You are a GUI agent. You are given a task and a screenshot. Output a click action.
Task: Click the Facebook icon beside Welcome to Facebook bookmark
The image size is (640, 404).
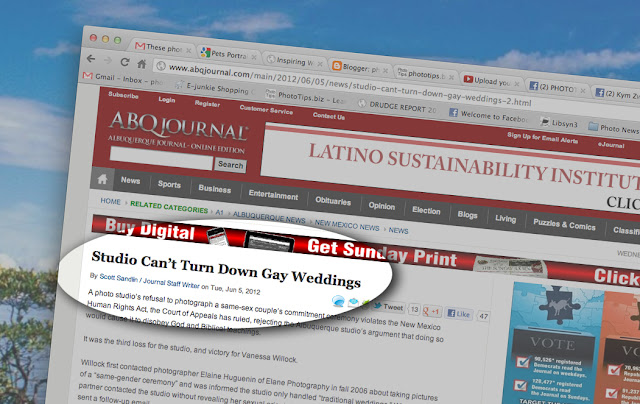click(x=453, y=112)
